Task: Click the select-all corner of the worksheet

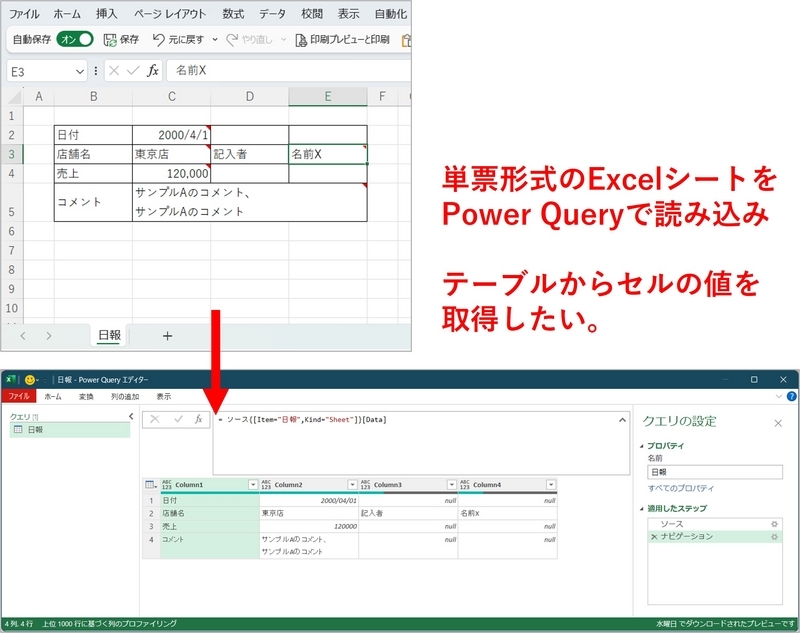Action: [14, 96]
